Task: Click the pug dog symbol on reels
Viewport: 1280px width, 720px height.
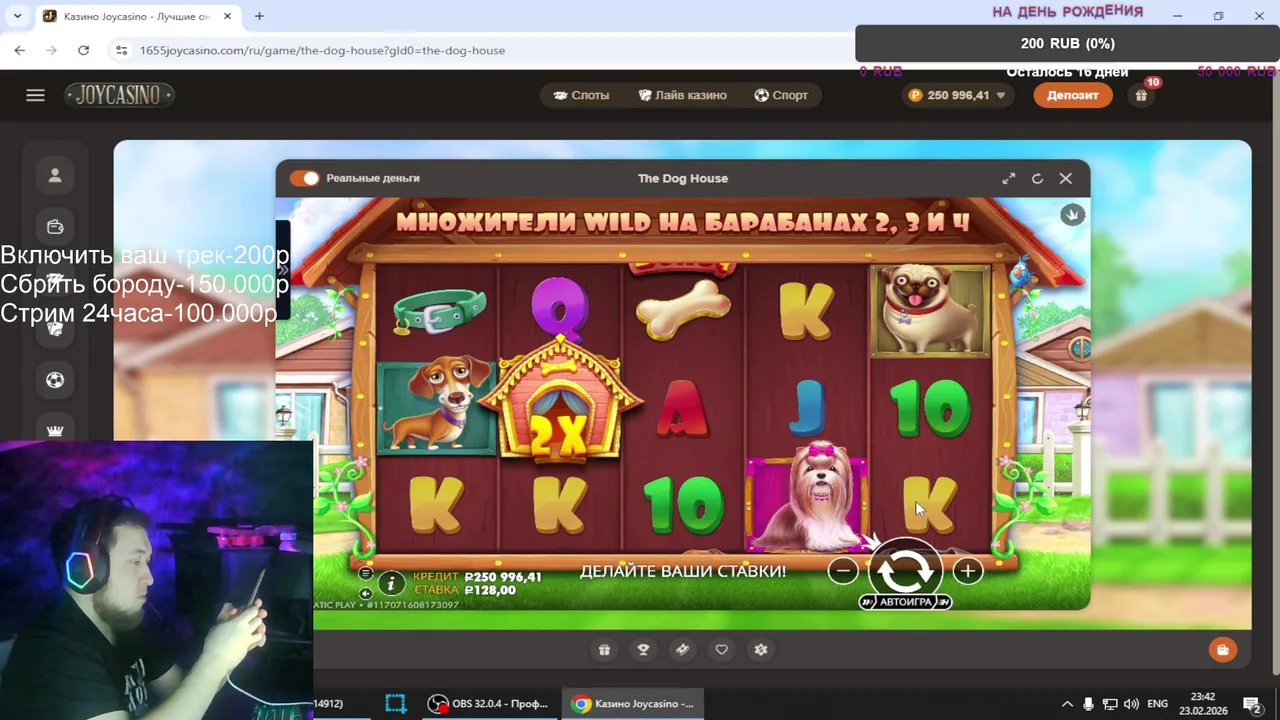Action: 931,310
